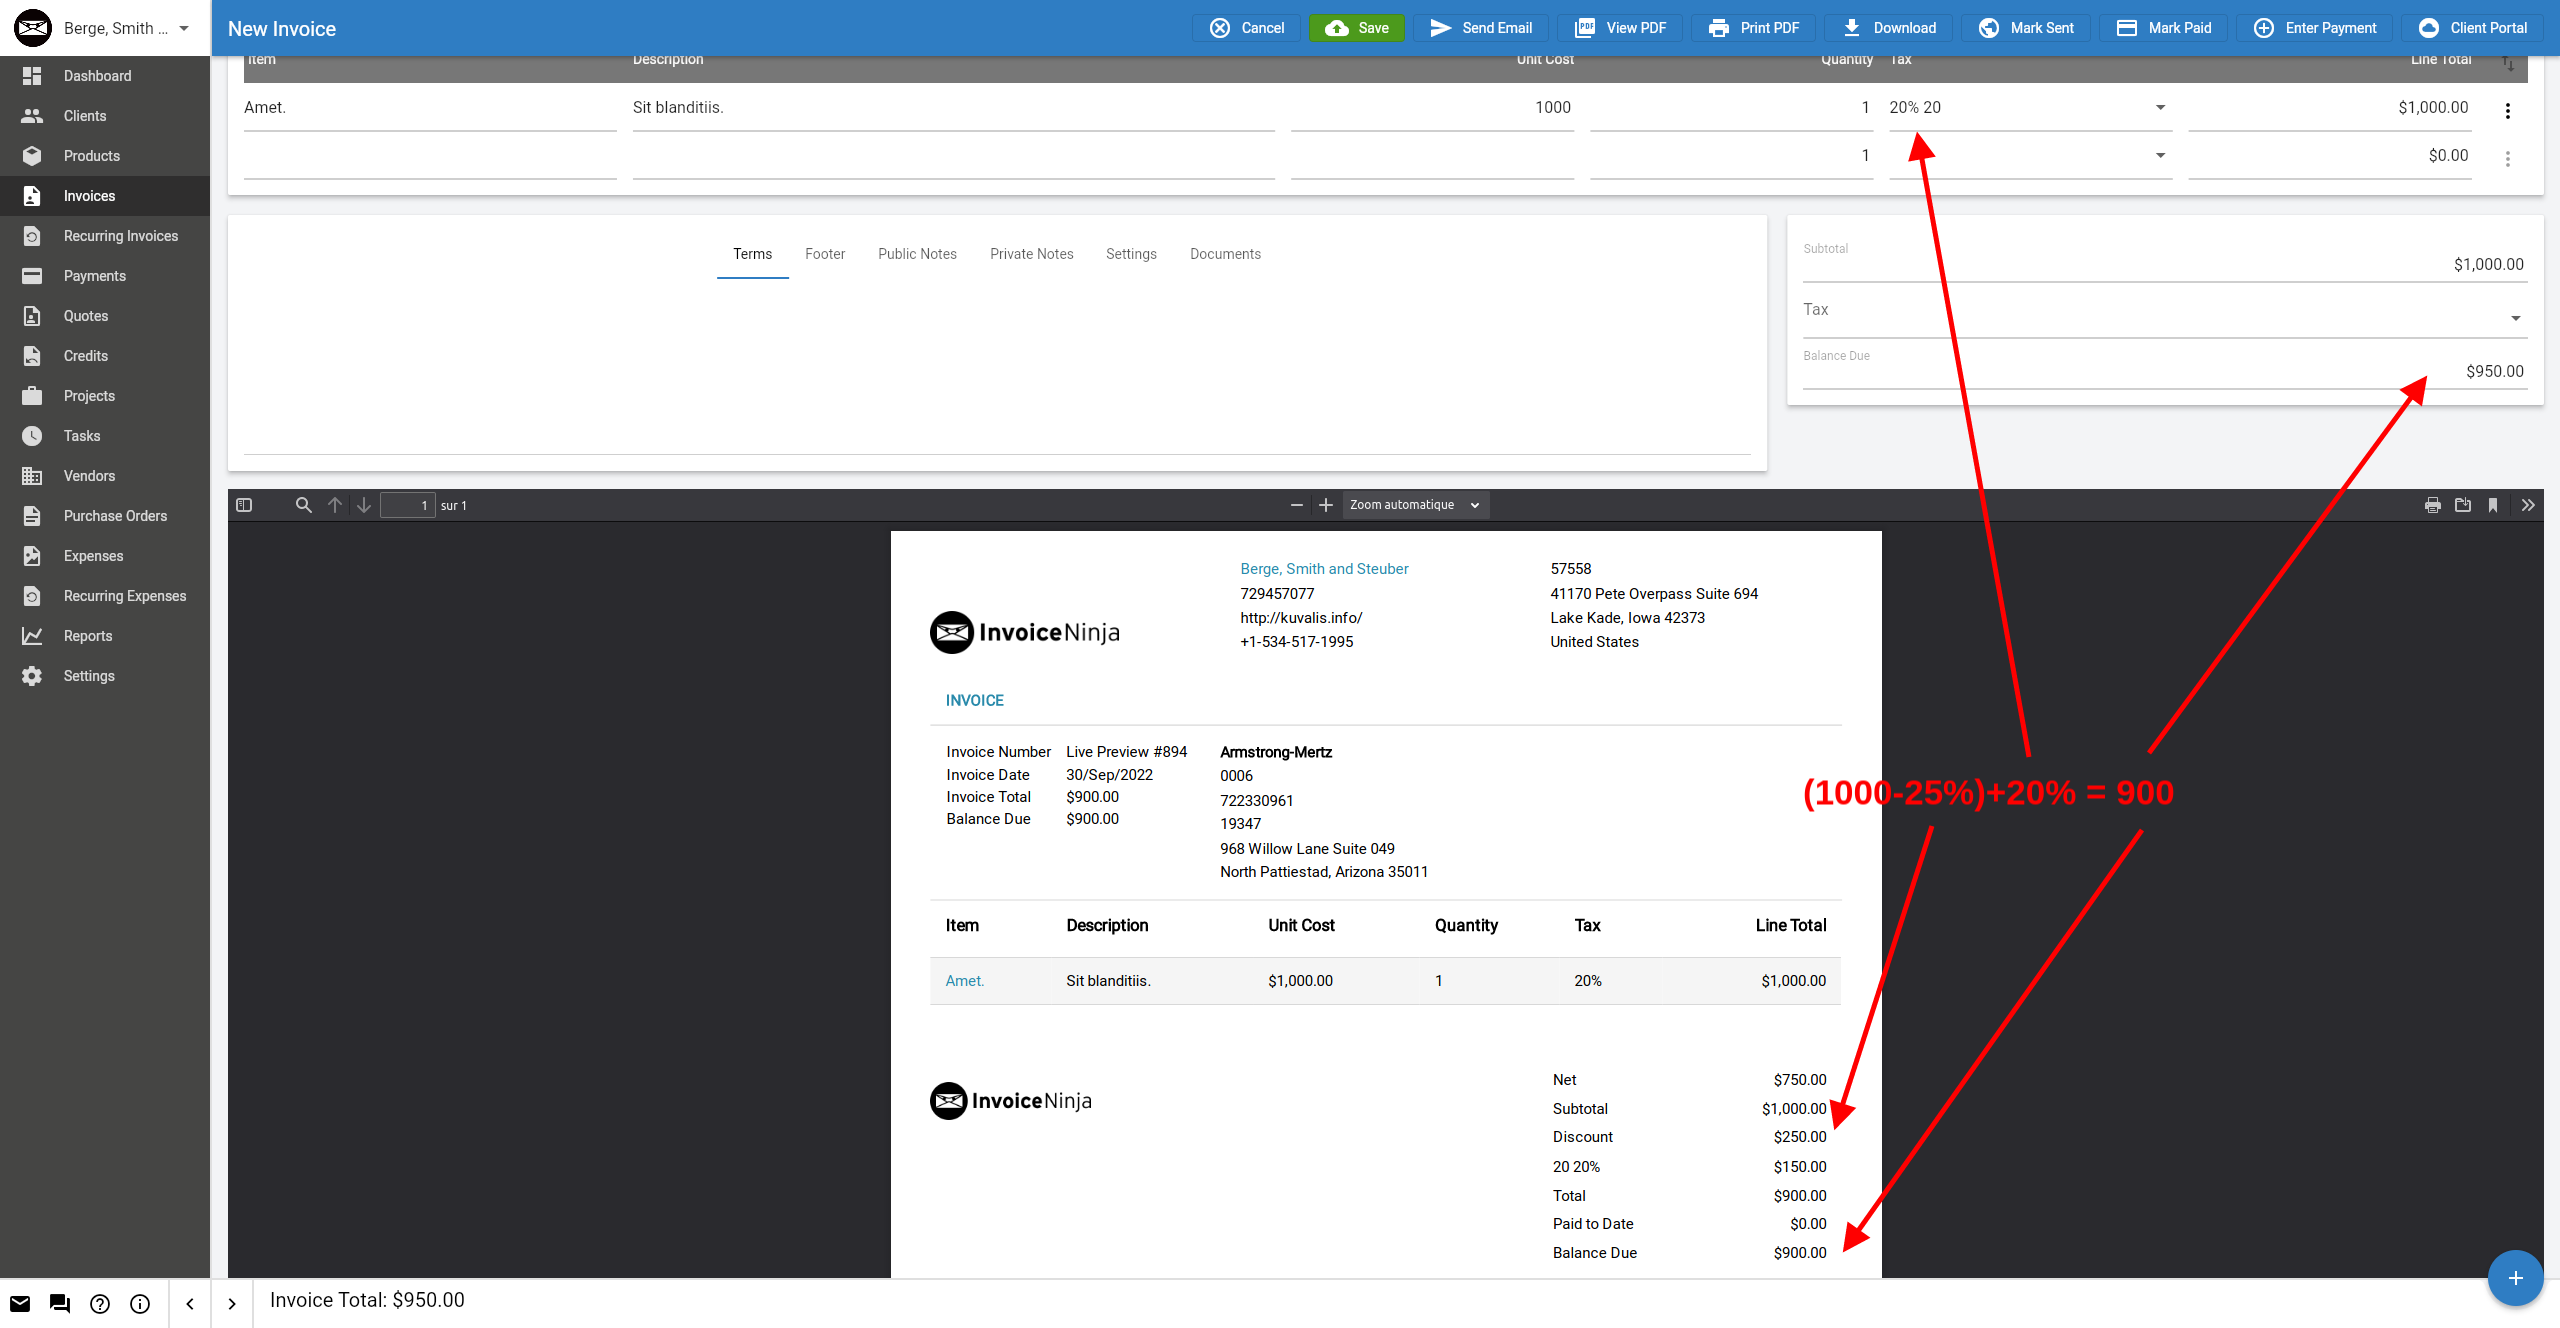Select Invoices in the sidebar
The height and width of the screenshot is (1328, 2560).
point(87,196)
